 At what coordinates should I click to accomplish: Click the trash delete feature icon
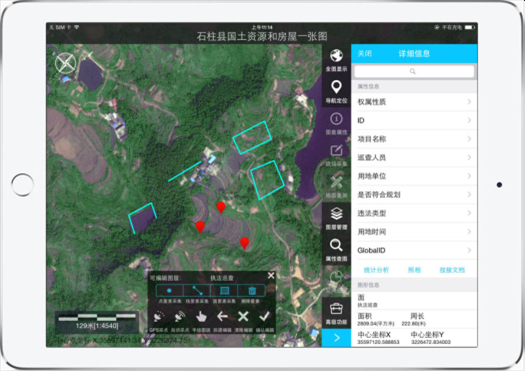point(252,290)
